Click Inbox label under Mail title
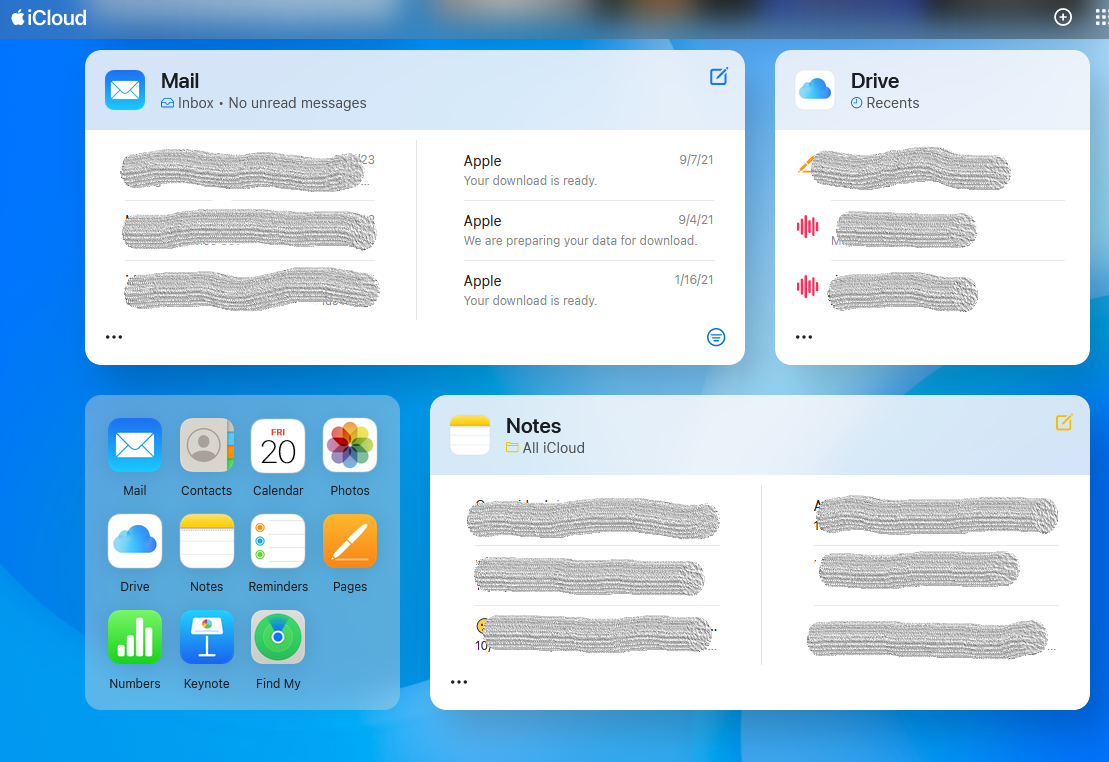 point(195,103)
